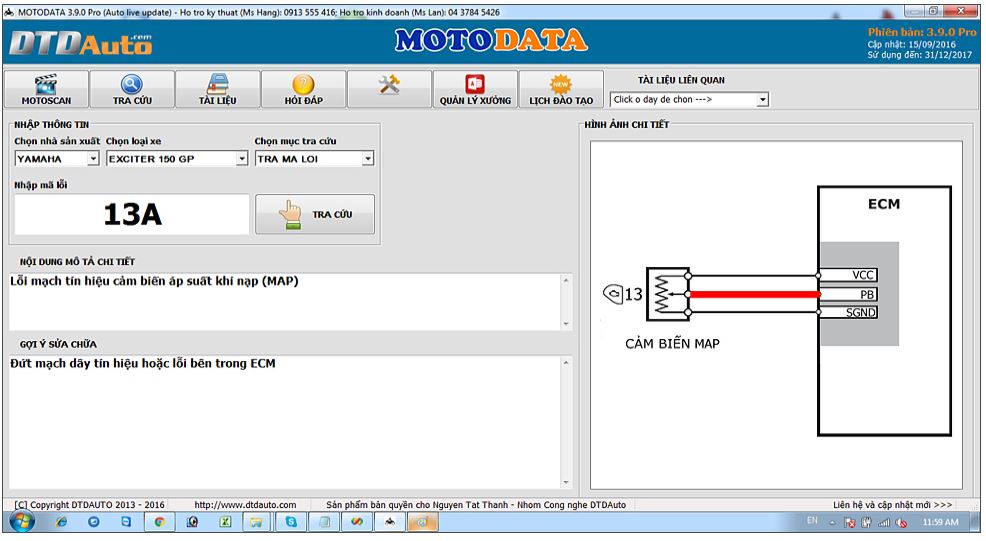Click the motorcycle MOTODATA taskbar icon
This screenshot has width=986, height=541.
click(390, 521)
